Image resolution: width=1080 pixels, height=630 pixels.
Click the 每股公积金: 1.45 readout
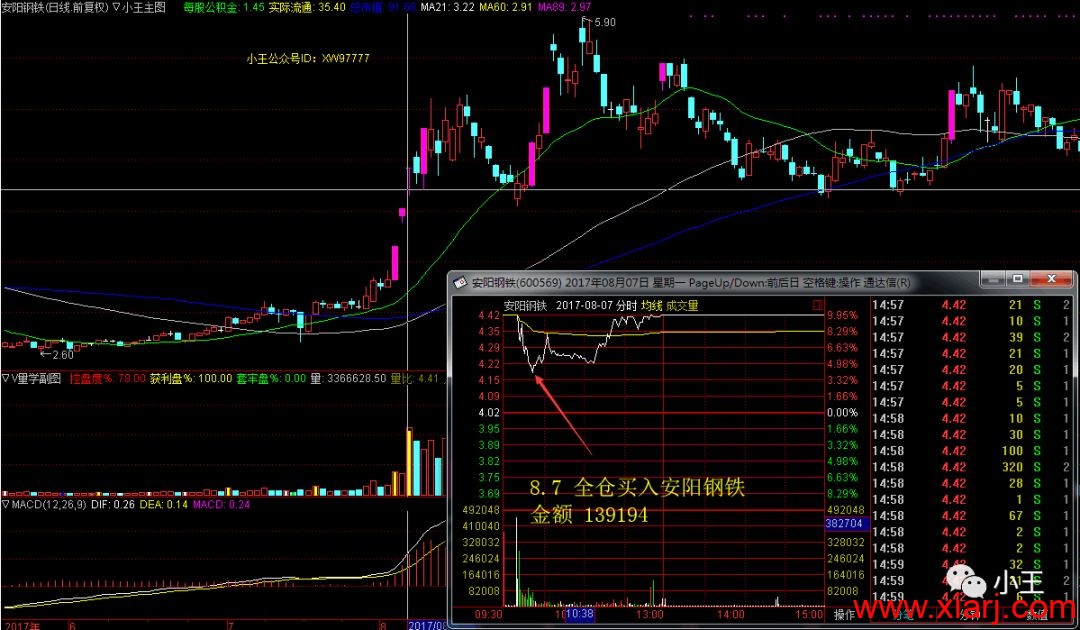tap(224, 8)
